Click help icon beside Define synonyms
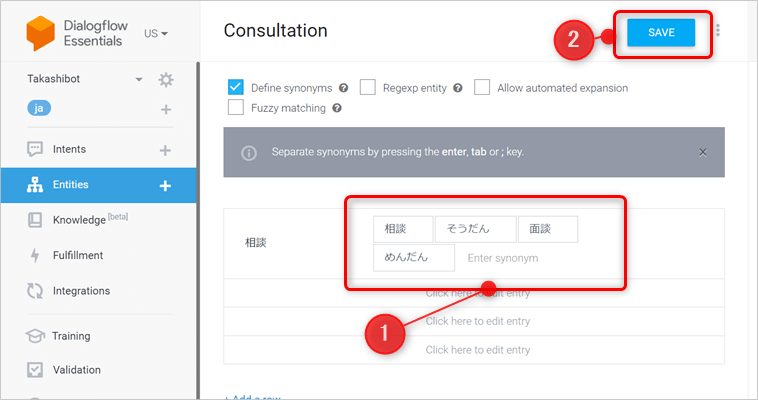The width and height of the screenshot is (758, 400). point(343,88)
